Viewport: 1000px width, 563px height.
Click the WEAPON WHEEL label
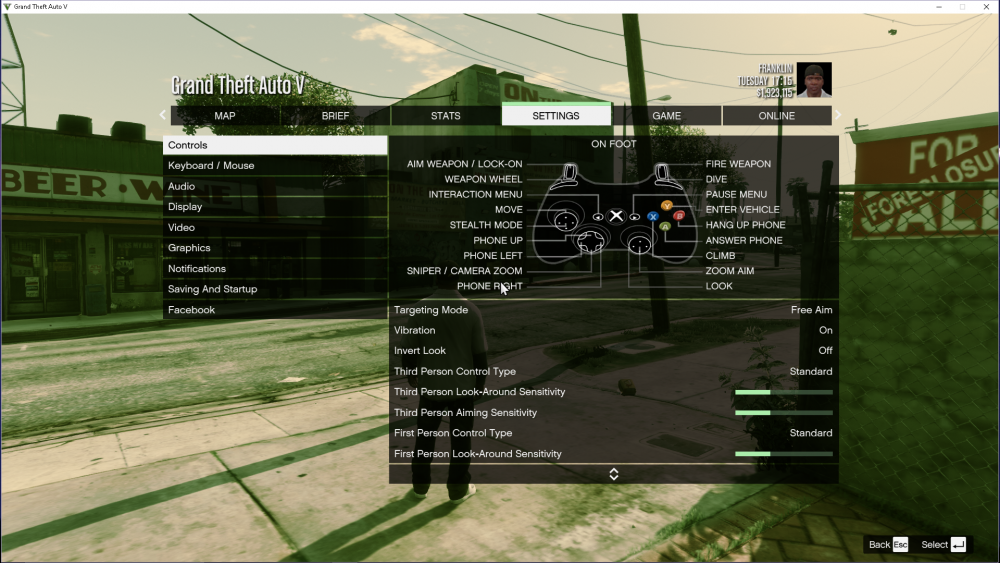(483, 179)
